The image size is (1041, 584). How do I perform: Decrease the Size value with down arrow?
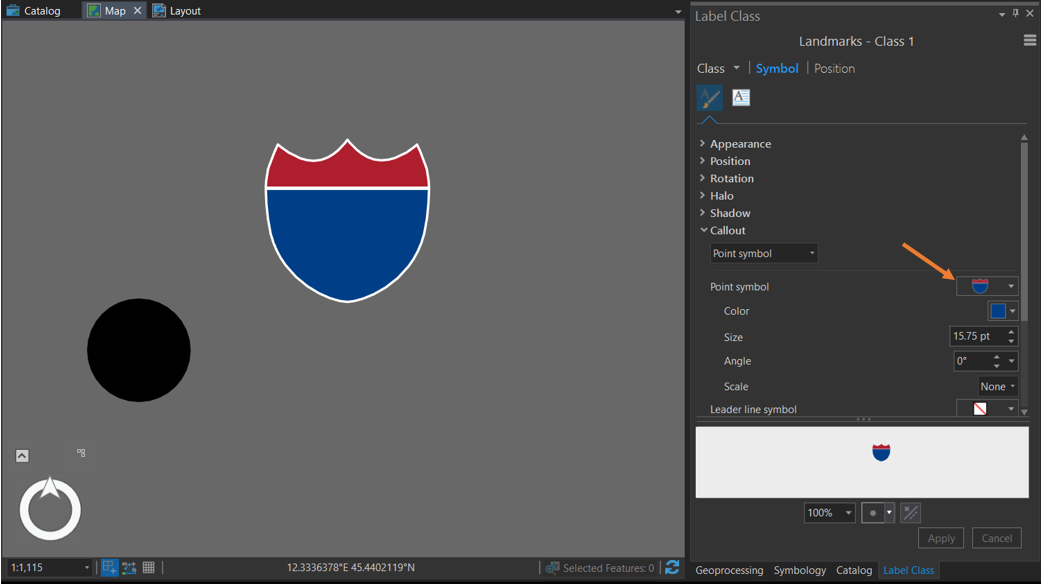[x=1011, y=341]
